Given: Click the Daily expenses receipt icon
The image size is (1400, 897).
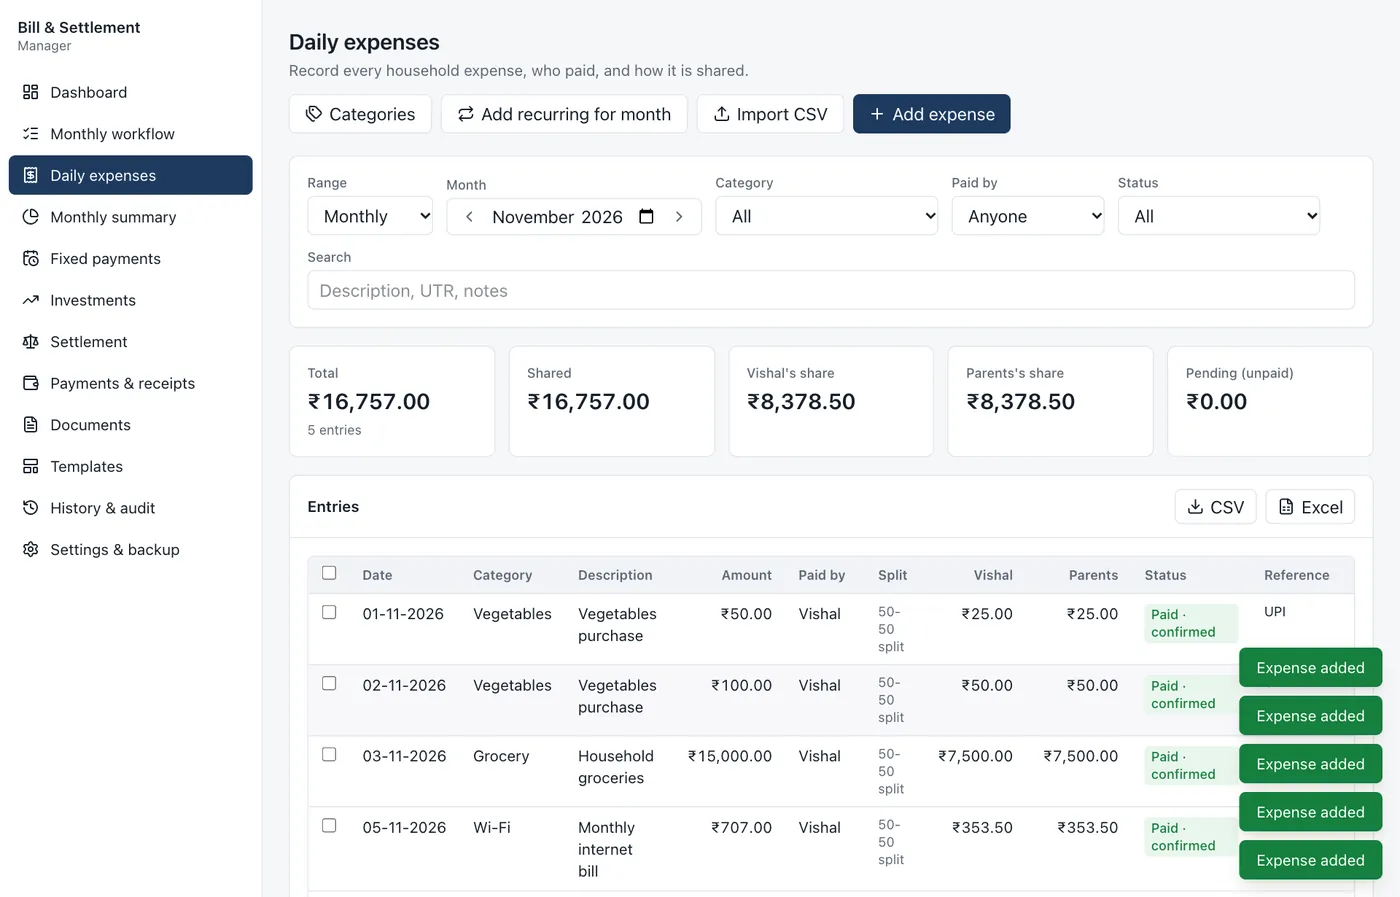Looking at the screenshot, I should [x=31, y=175].
